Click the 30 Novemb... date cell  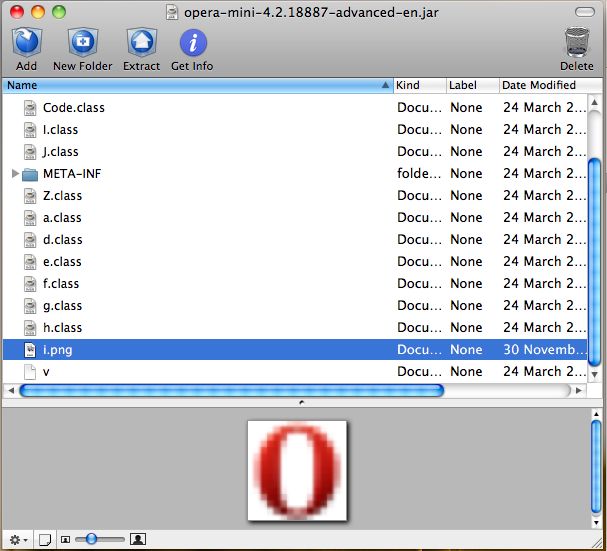click(544, 350)
